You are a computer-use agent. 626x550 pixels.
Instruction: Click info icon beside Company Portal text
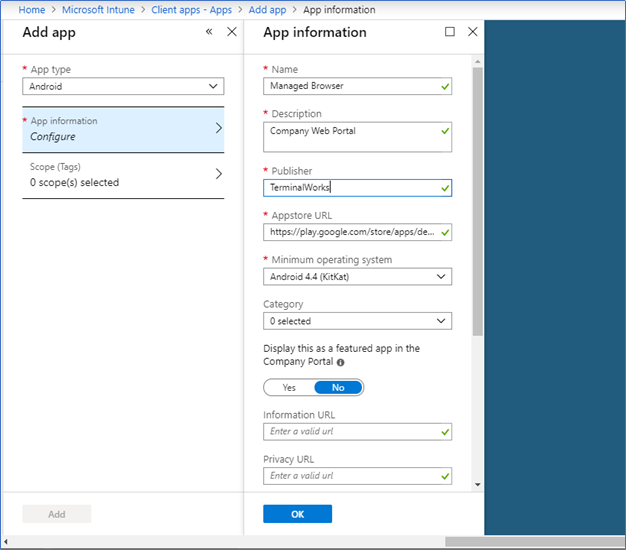pos(341,362)
